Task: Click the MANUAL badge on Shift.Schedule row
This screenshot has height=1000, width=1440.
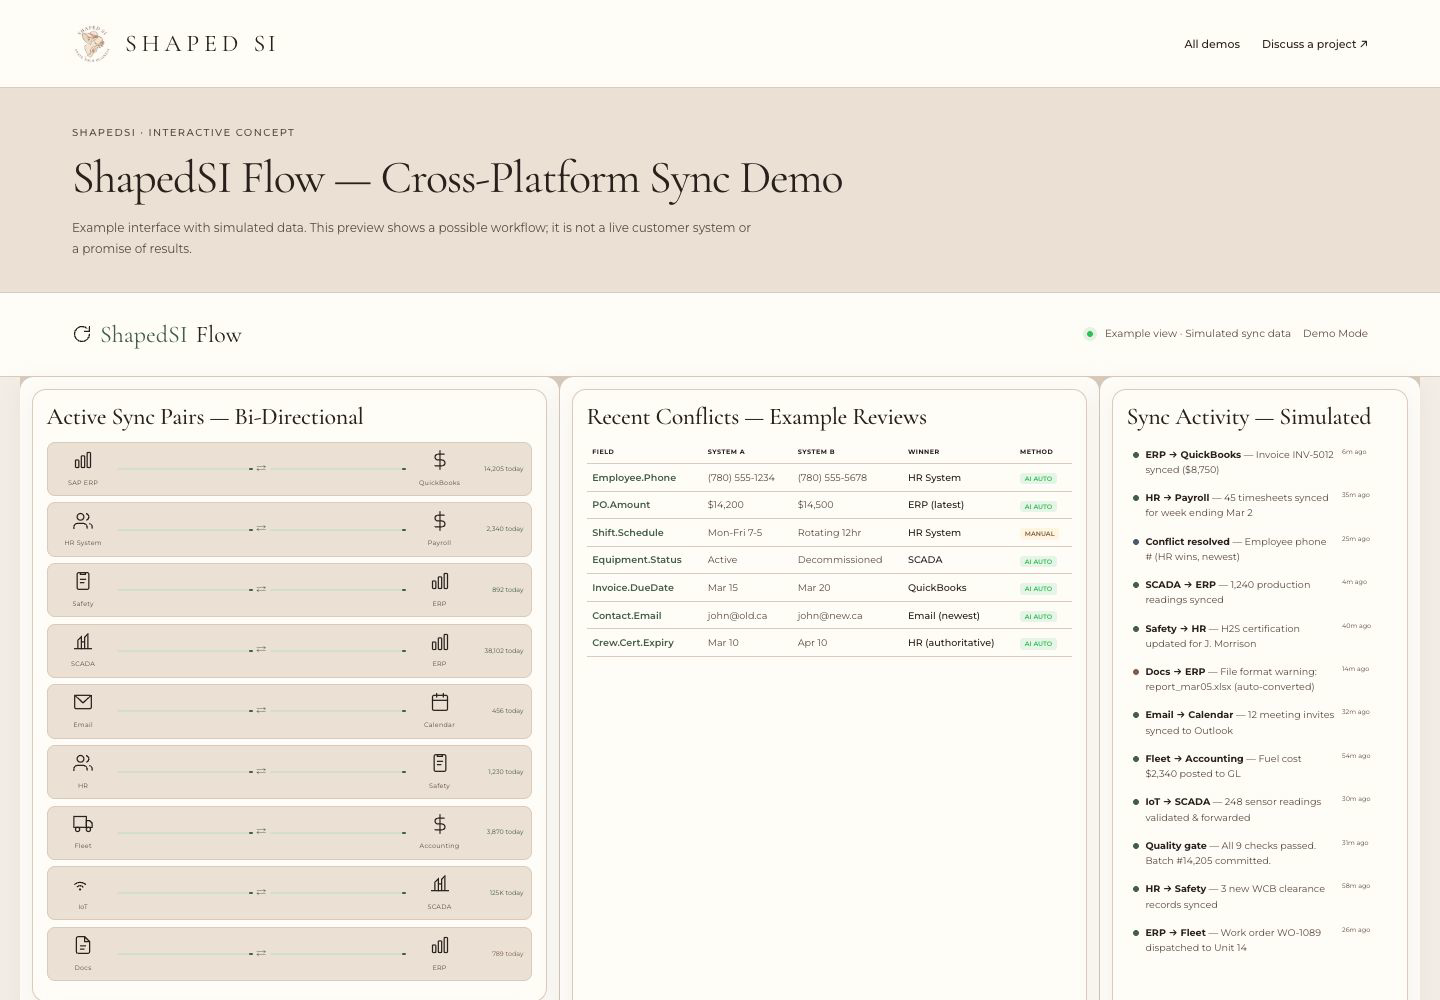Action: point(1039,534)
